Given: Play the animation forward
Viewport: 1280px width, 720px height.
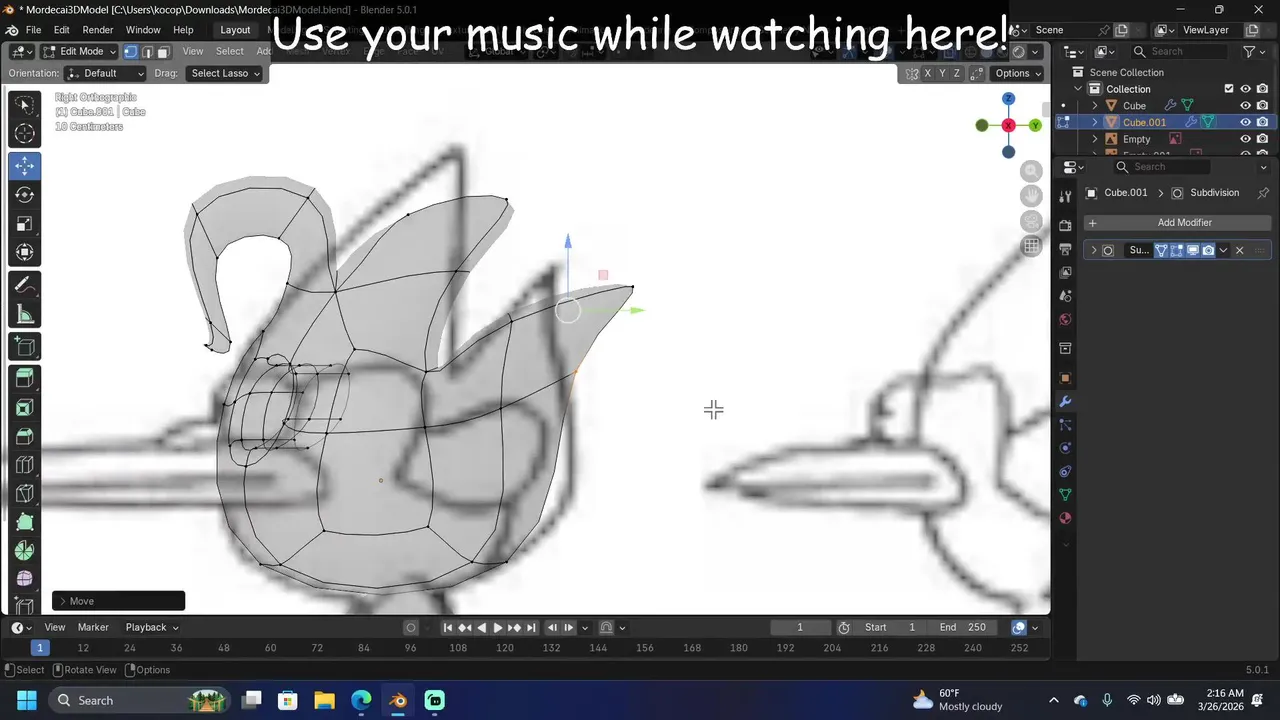Looking at the screenshot, I should point(498,627).
